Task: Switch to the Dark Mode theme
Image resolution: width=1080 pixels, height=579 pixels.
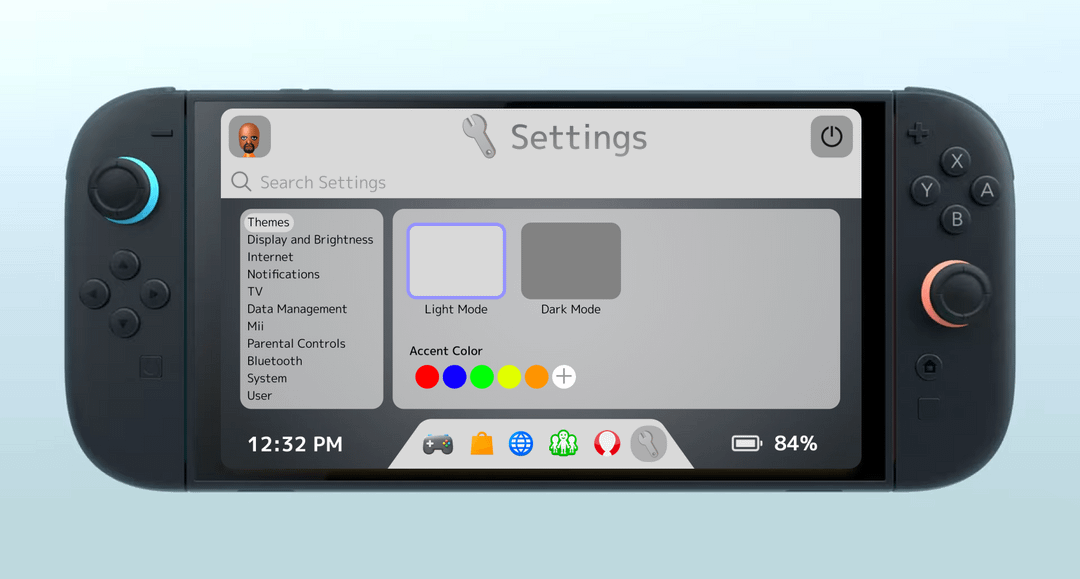Action: coord(570,261)
